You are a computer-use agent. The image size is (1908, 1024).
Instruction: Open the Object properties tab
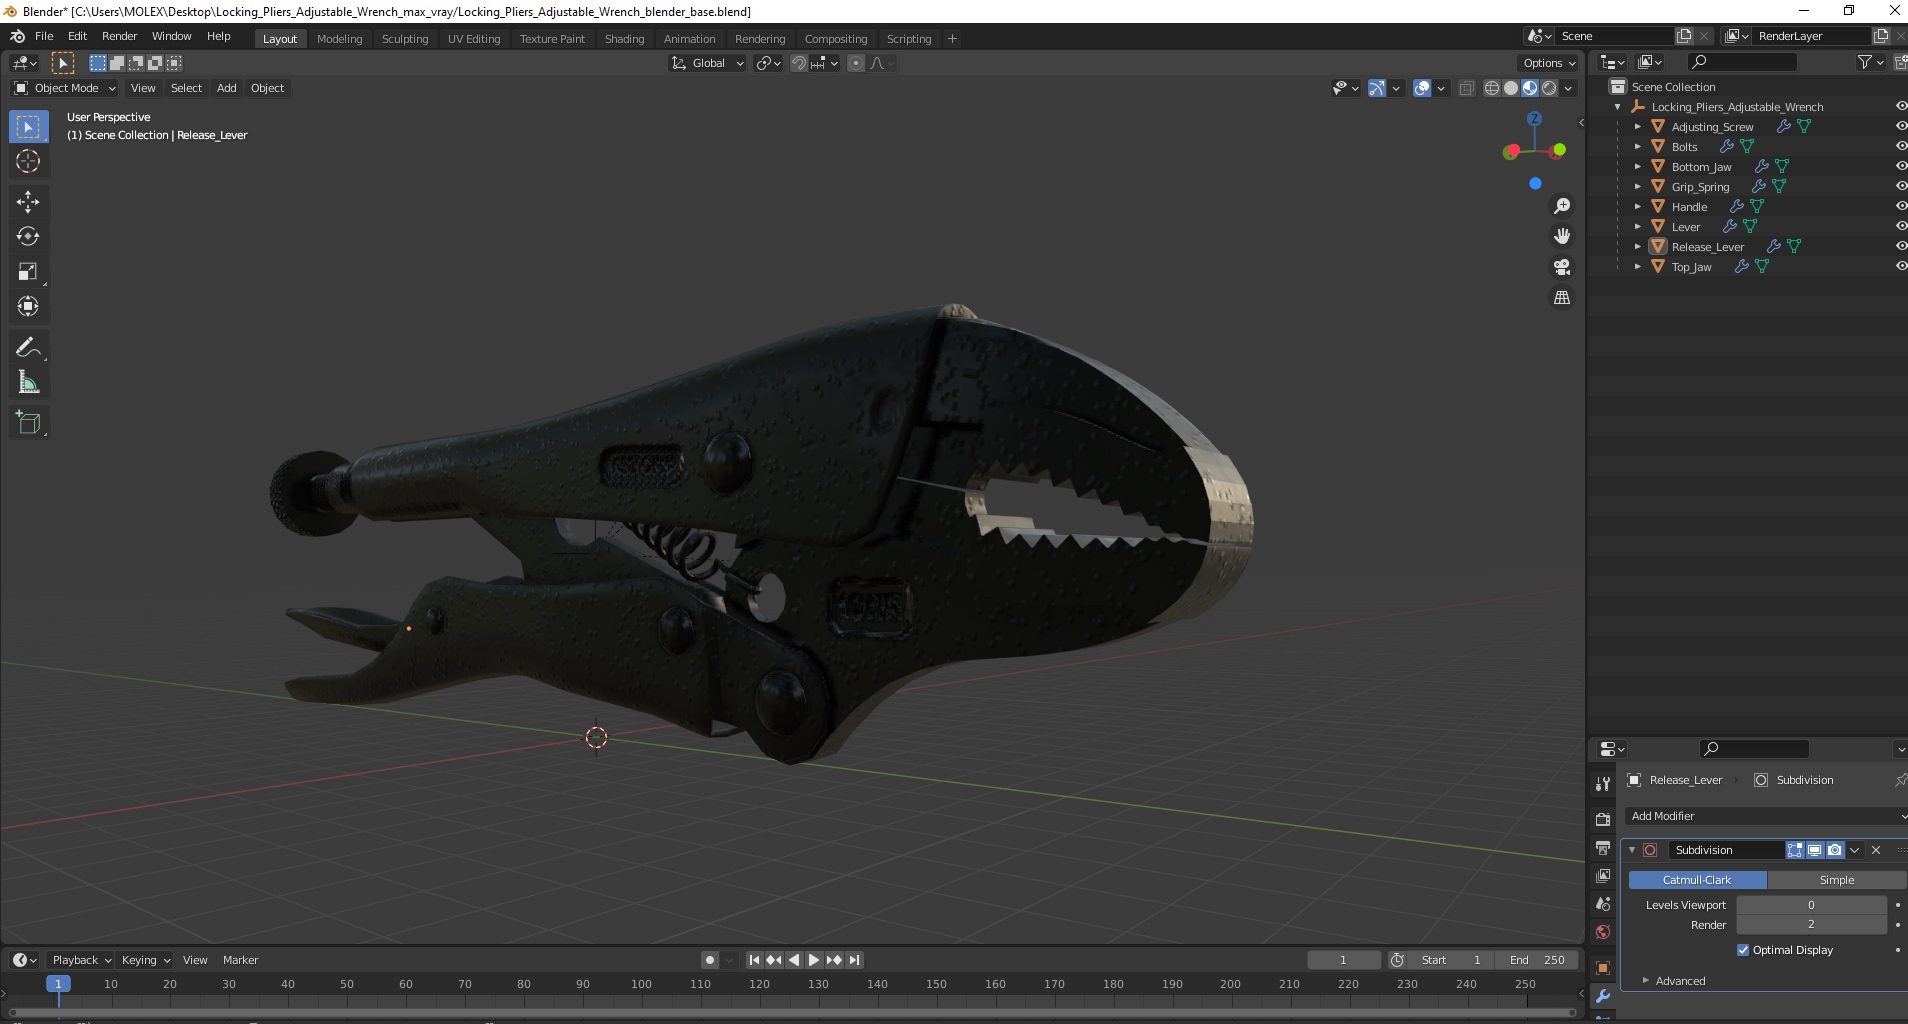click(1603, 968)
